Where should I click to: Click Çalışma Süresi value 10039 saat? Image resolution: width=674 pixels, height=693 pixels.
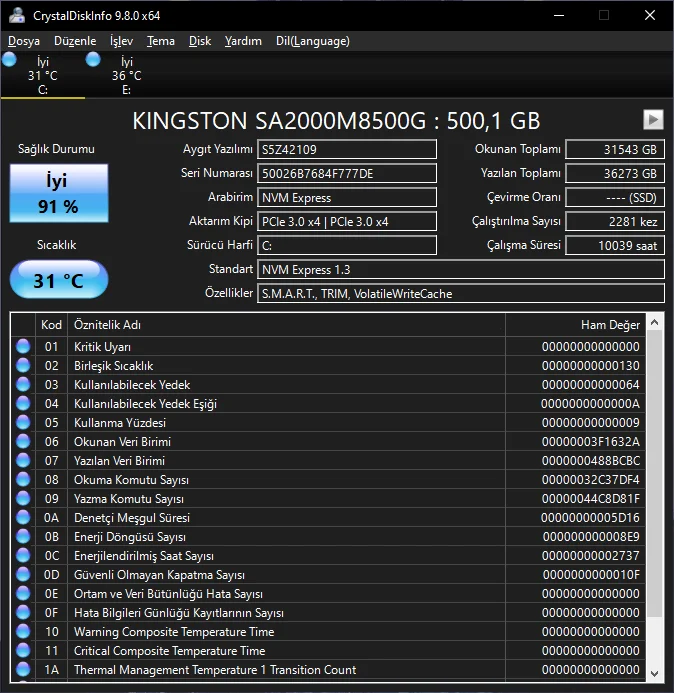pyautogui.click(x=615, y=245)
